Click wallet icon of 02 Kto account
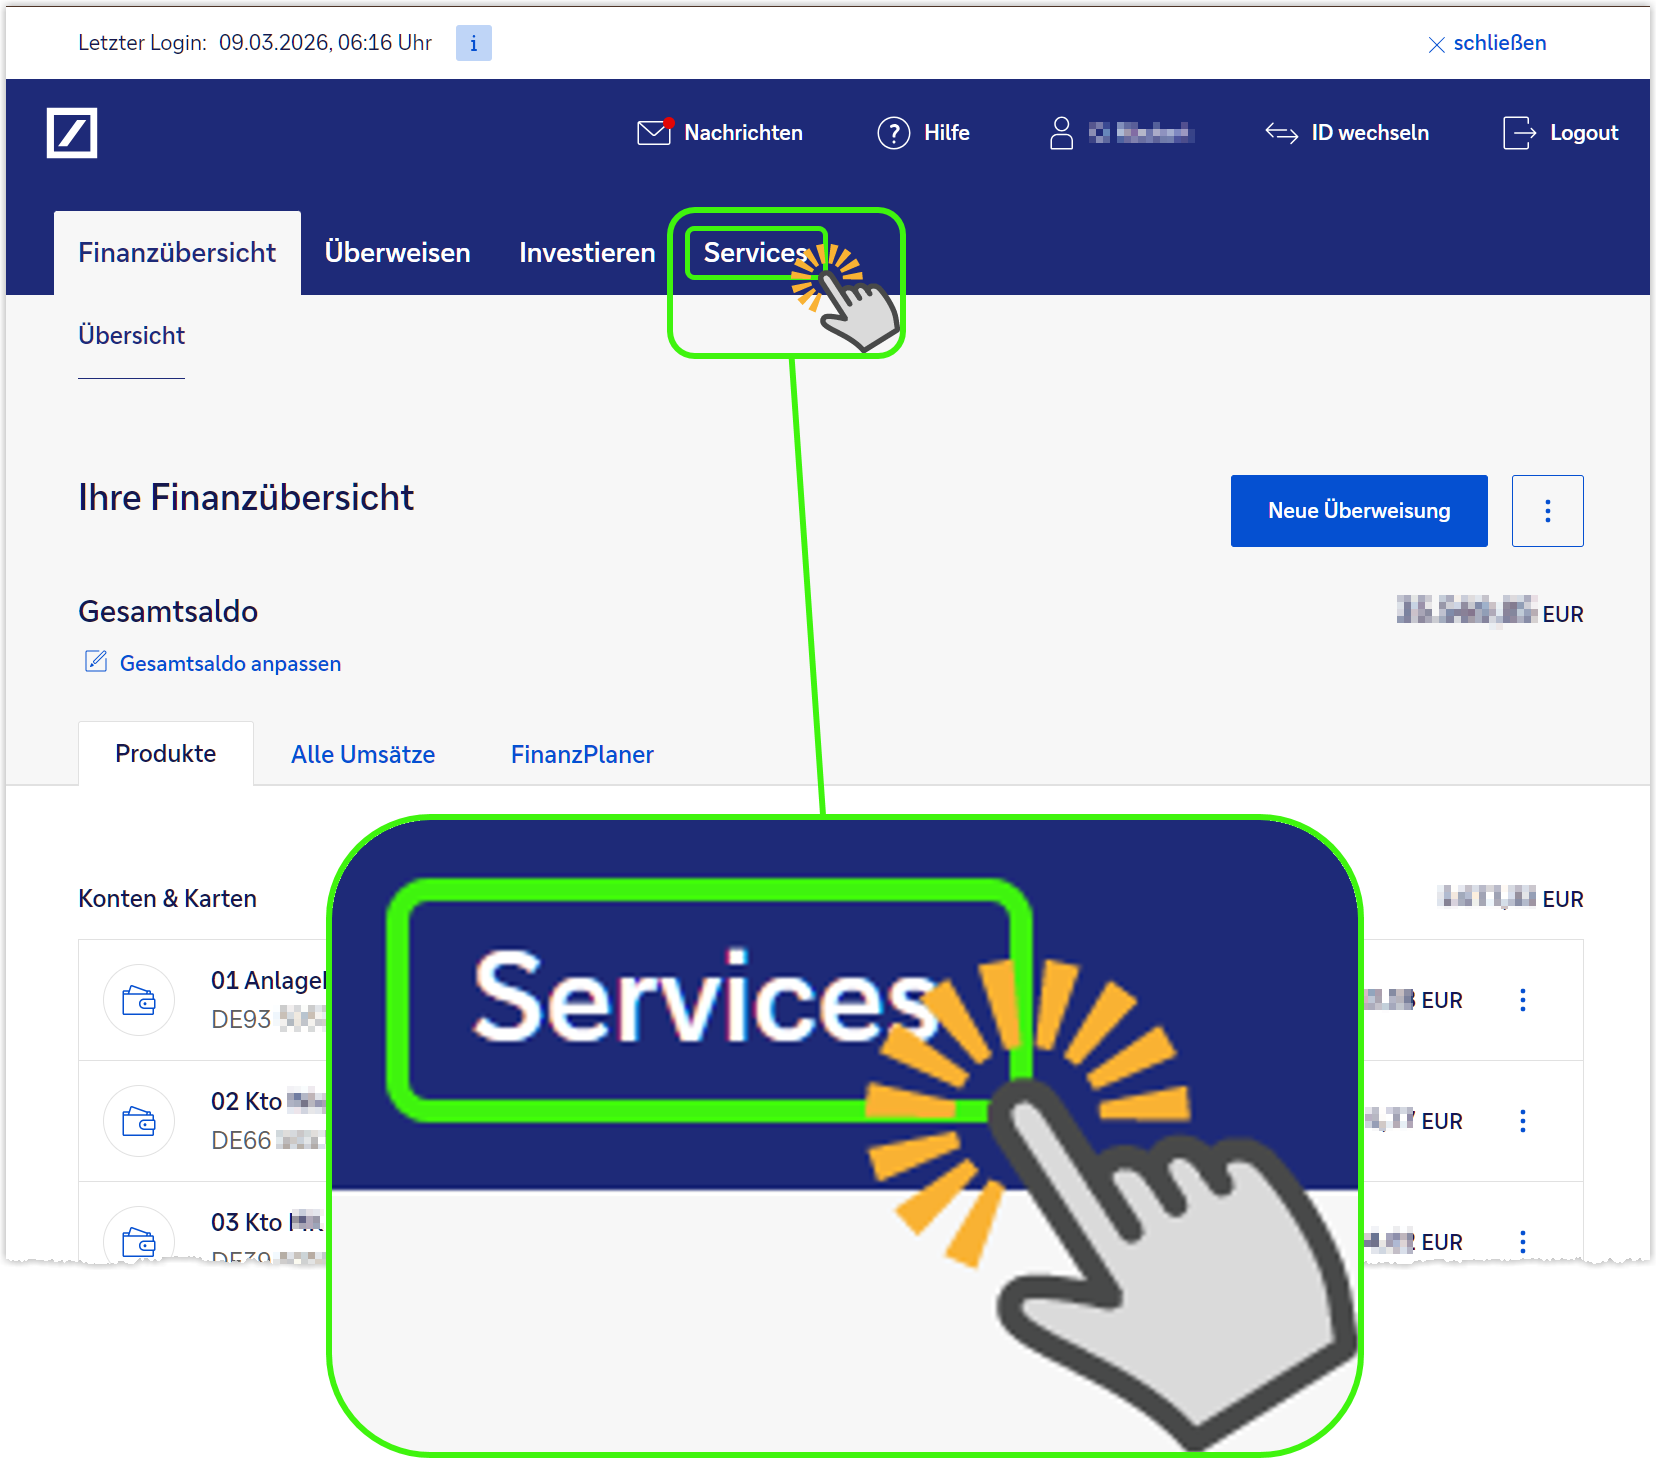 click(x=139, y=1121)
